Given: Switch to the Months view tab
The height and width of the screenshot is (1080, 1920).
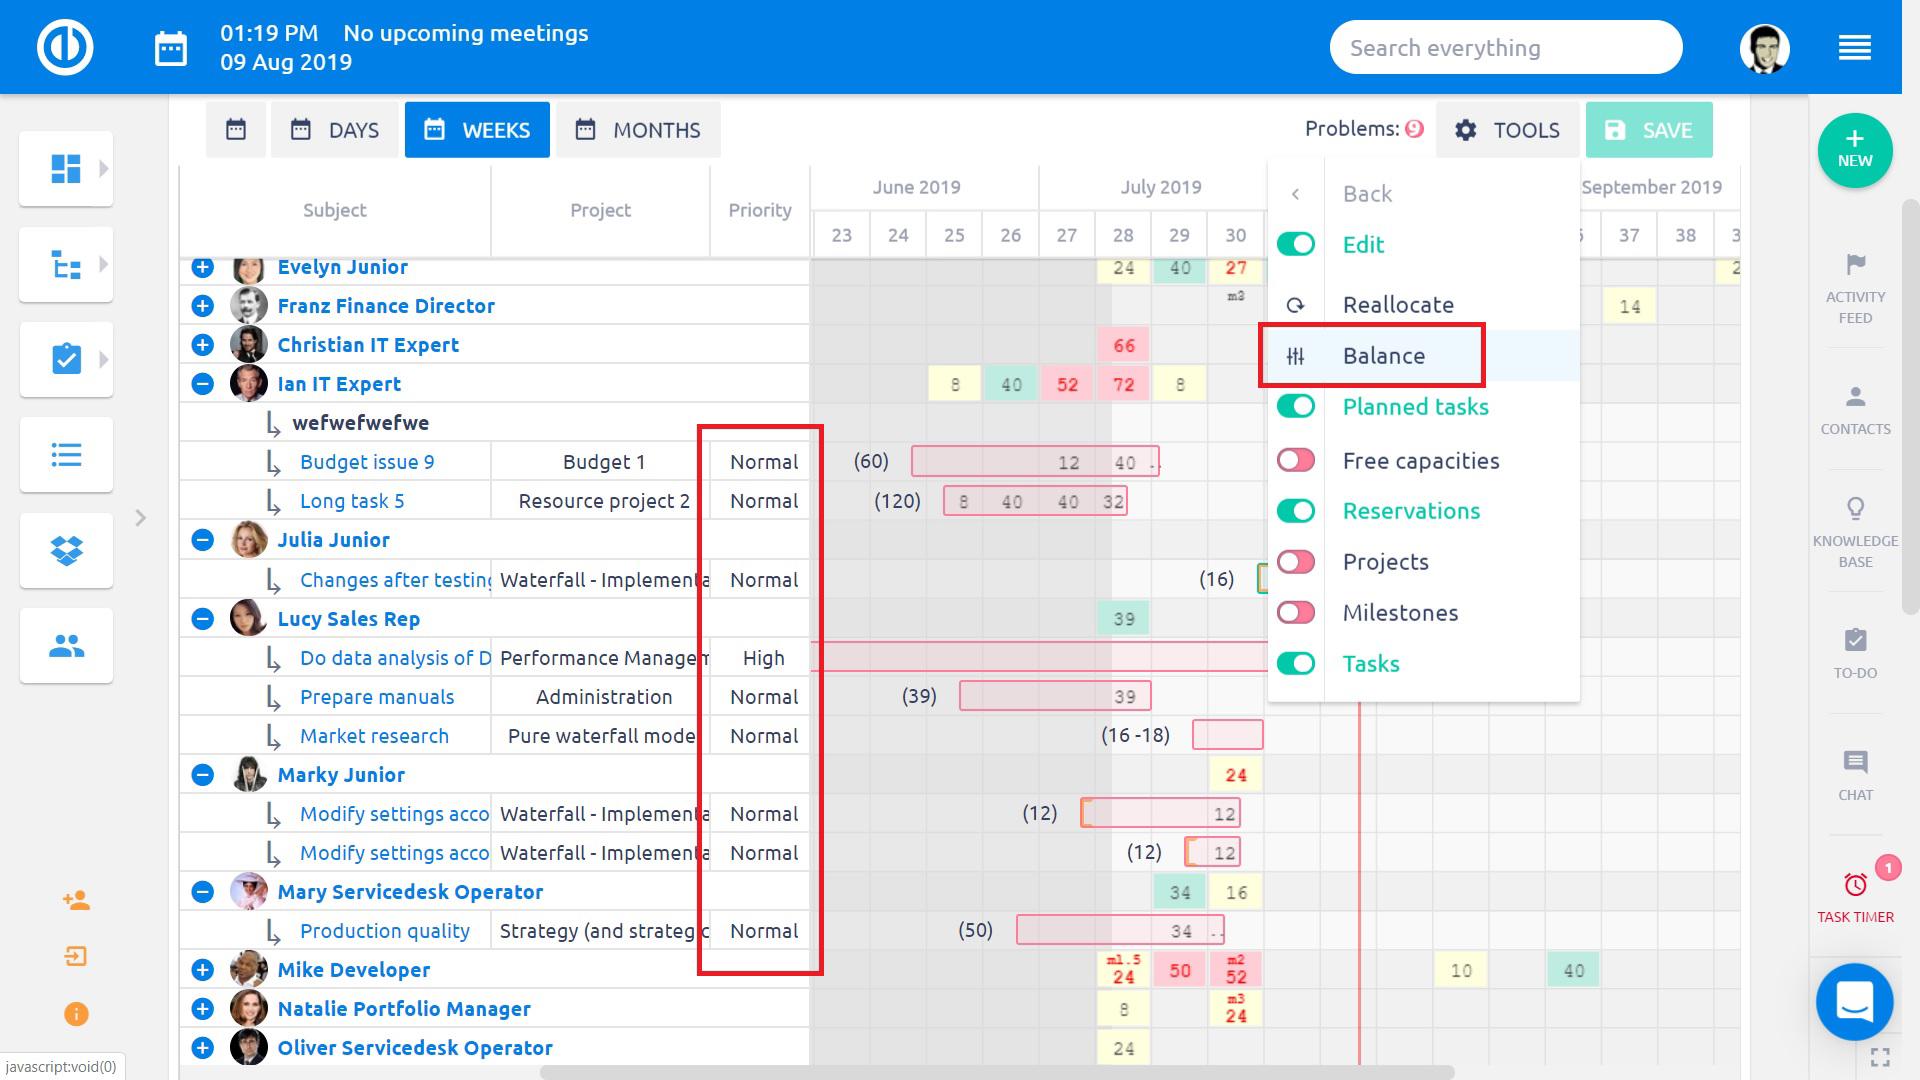Looking at the screenshot, I should (638, 130).
